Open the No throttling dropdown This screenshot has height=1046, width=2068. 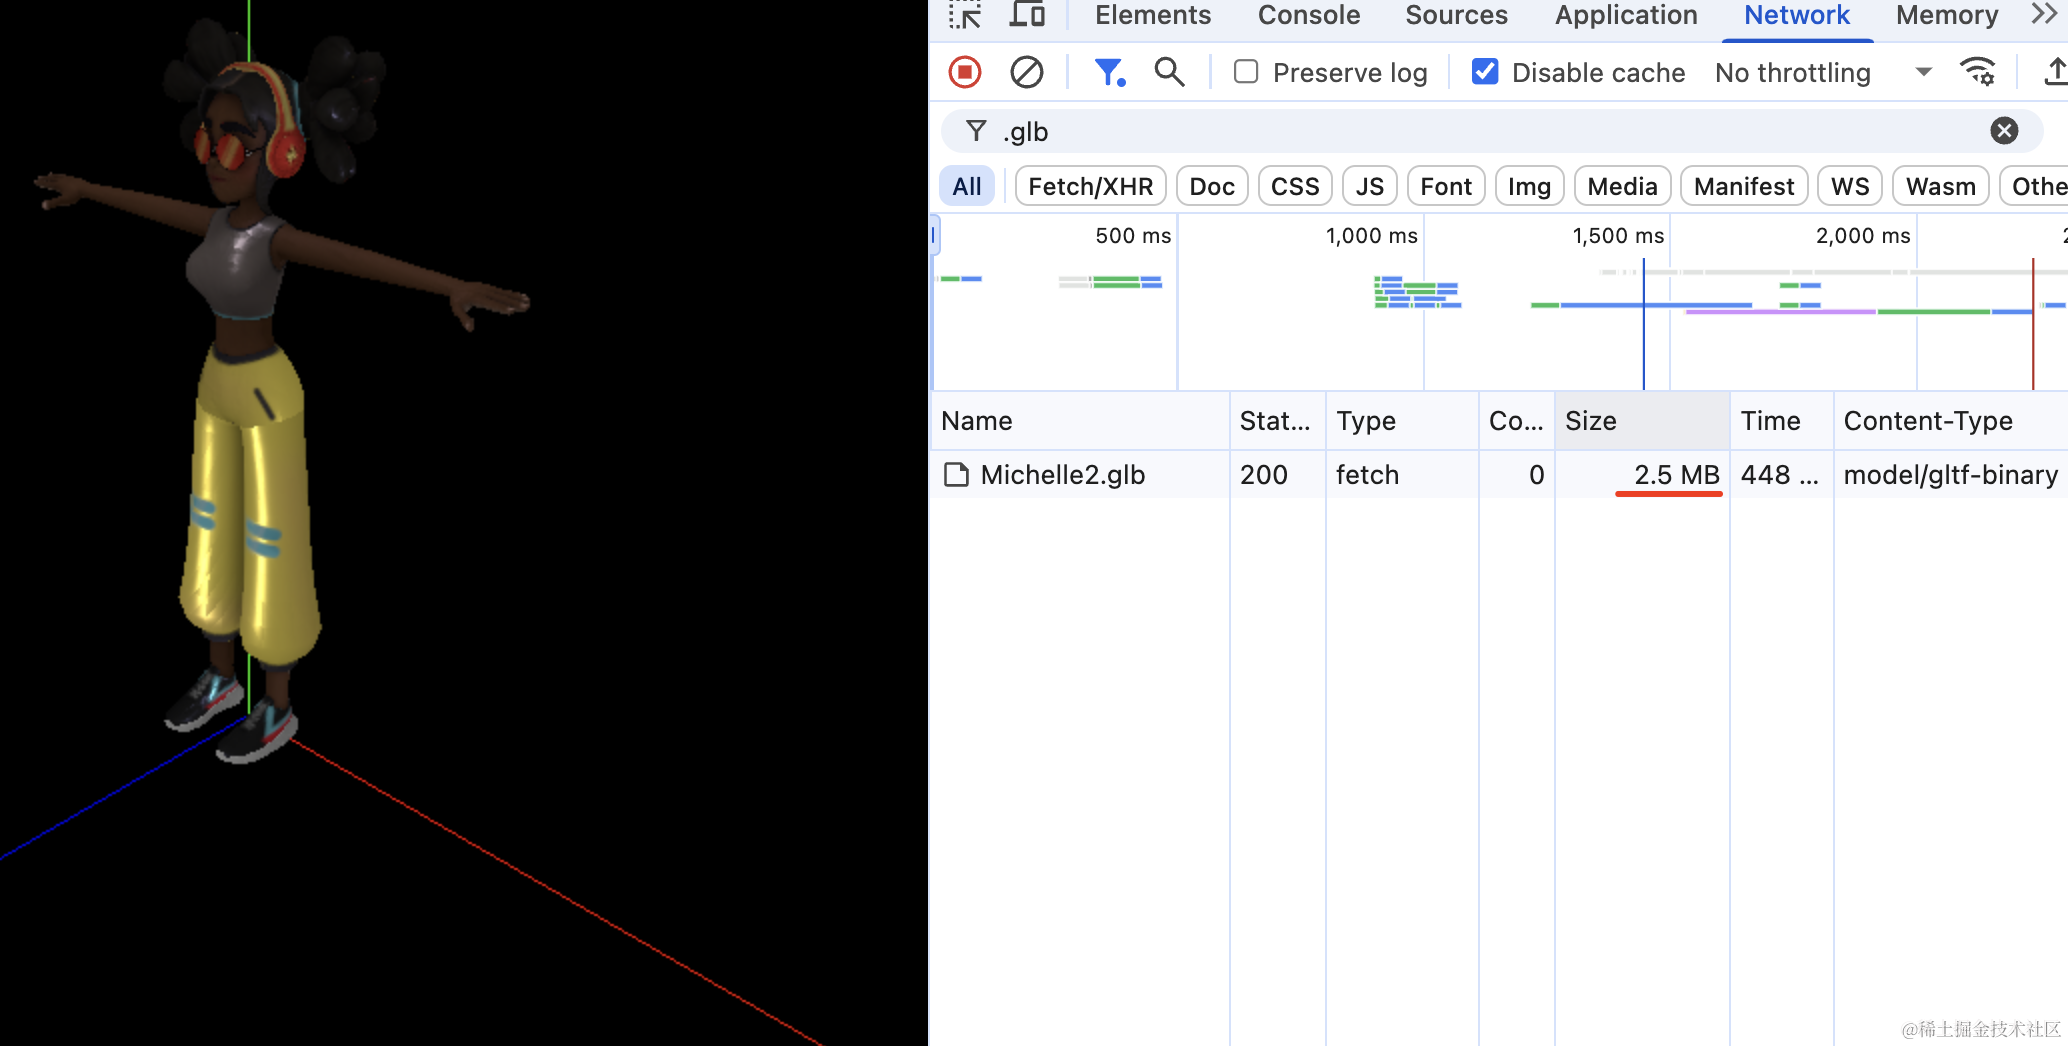(x=1823, y=72)
